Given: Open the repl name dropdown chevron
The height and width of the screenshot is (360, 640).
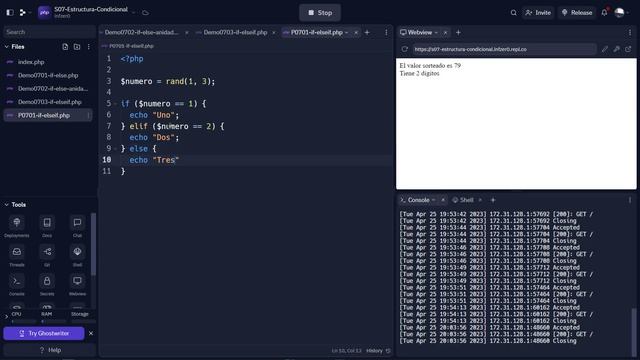Looking at the screenshot, I should tap(133, 13).
